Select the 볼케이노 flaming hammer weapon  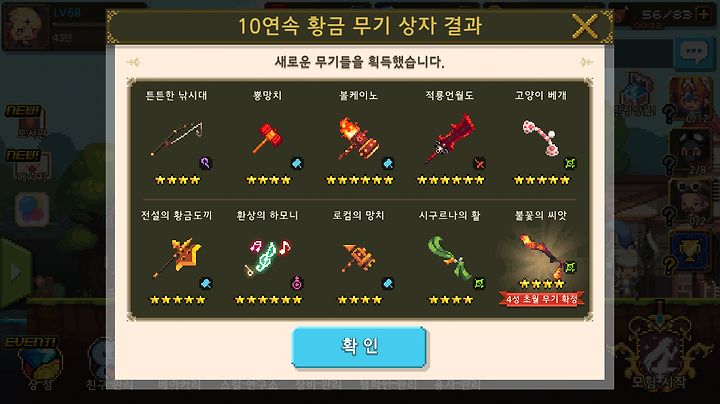point(359,138)
